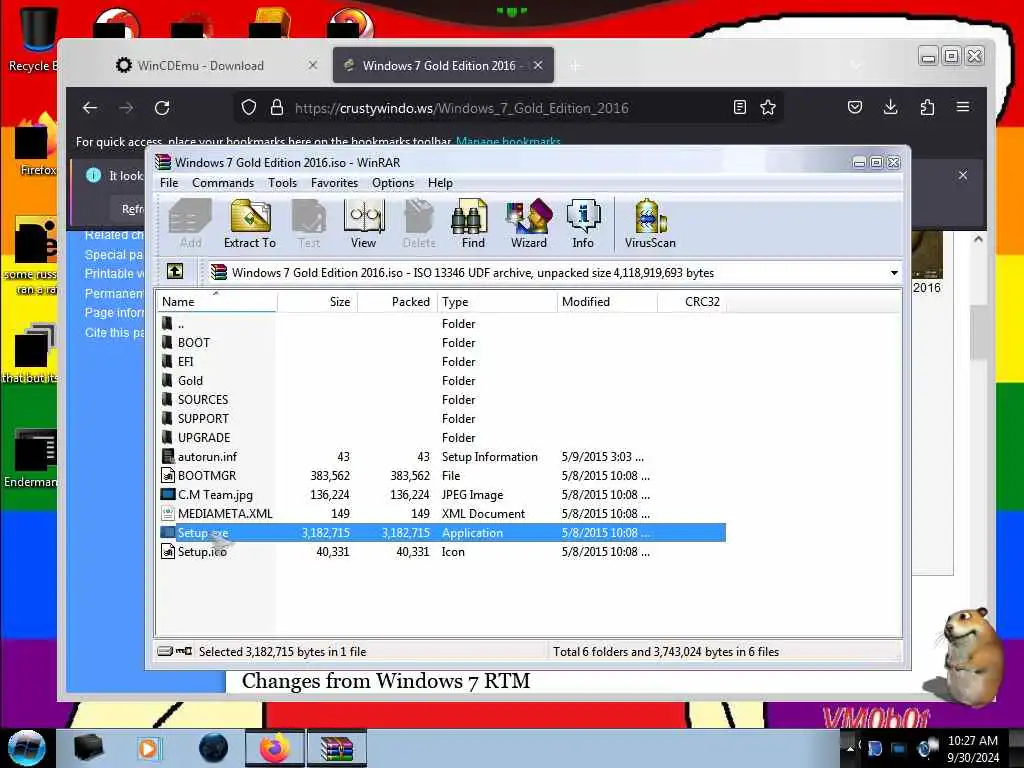
Task: Select Setup.ico file
Action: pyautogui.click(x=442, y=552)
